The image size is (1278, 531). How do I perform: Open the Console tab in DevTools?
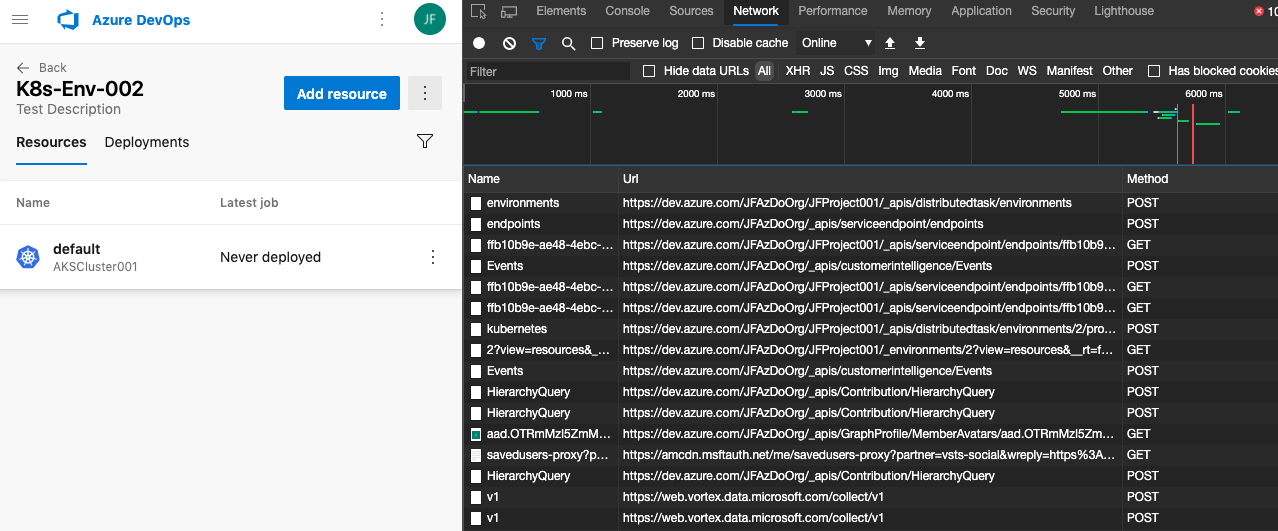tap(627, 11)
